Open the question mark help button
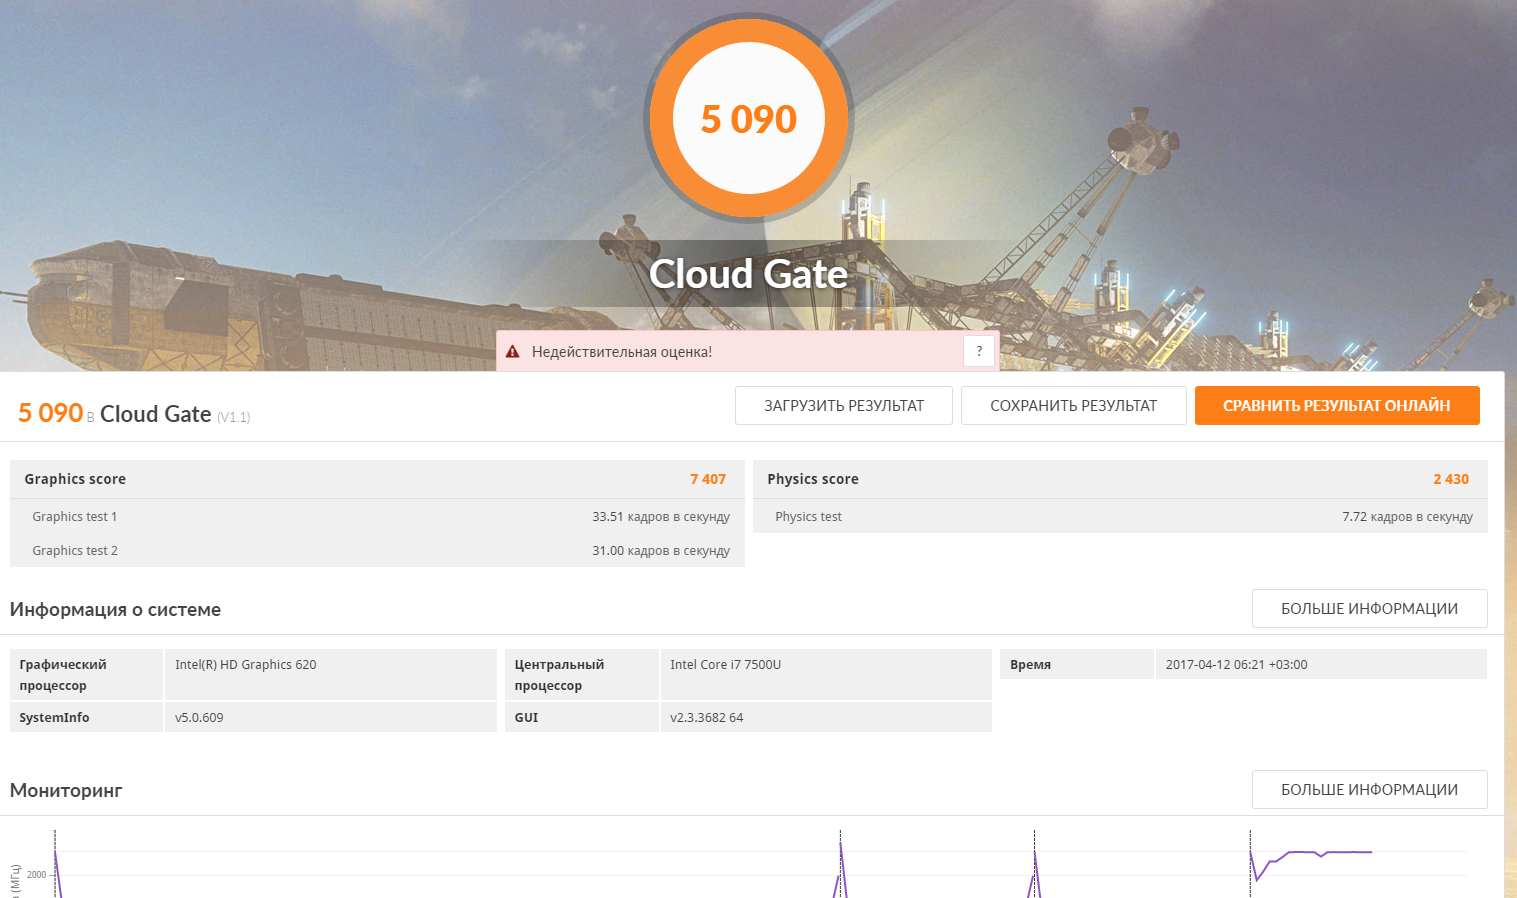Viewport: 1517px width, 898px height. (979, 351)
